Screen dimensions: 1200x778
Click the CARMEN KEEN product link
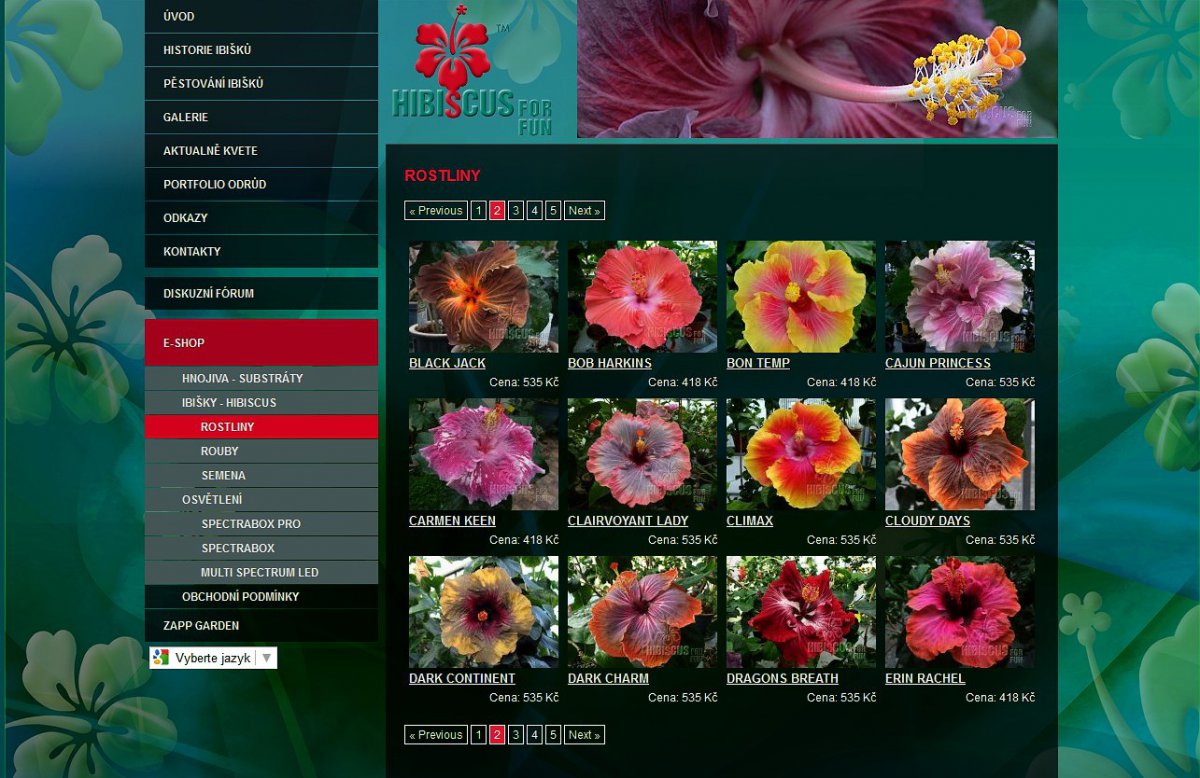tap(452, 521)
